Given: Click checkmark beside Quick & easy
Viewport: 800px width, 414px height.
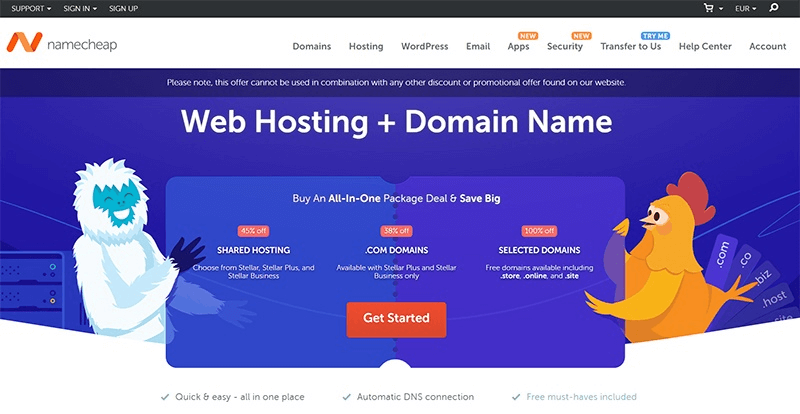Looking at the screenshot, I should [x=165, y=397].
